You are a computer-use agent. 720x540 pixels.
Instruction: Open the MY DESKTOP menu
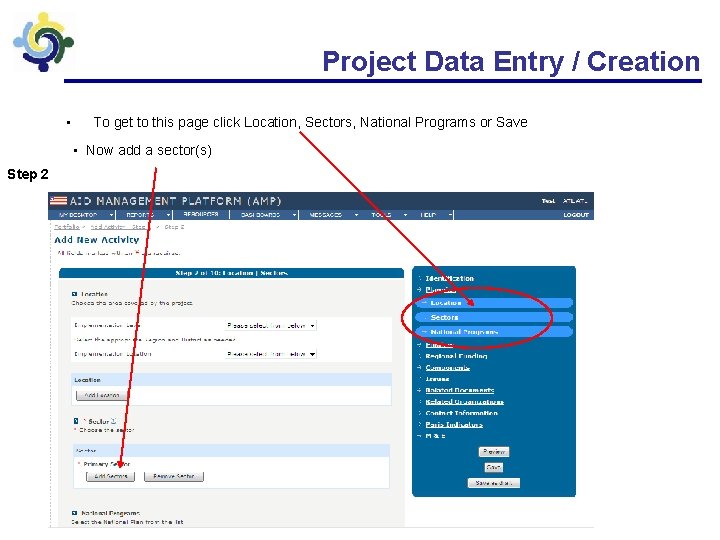[78, 215]
